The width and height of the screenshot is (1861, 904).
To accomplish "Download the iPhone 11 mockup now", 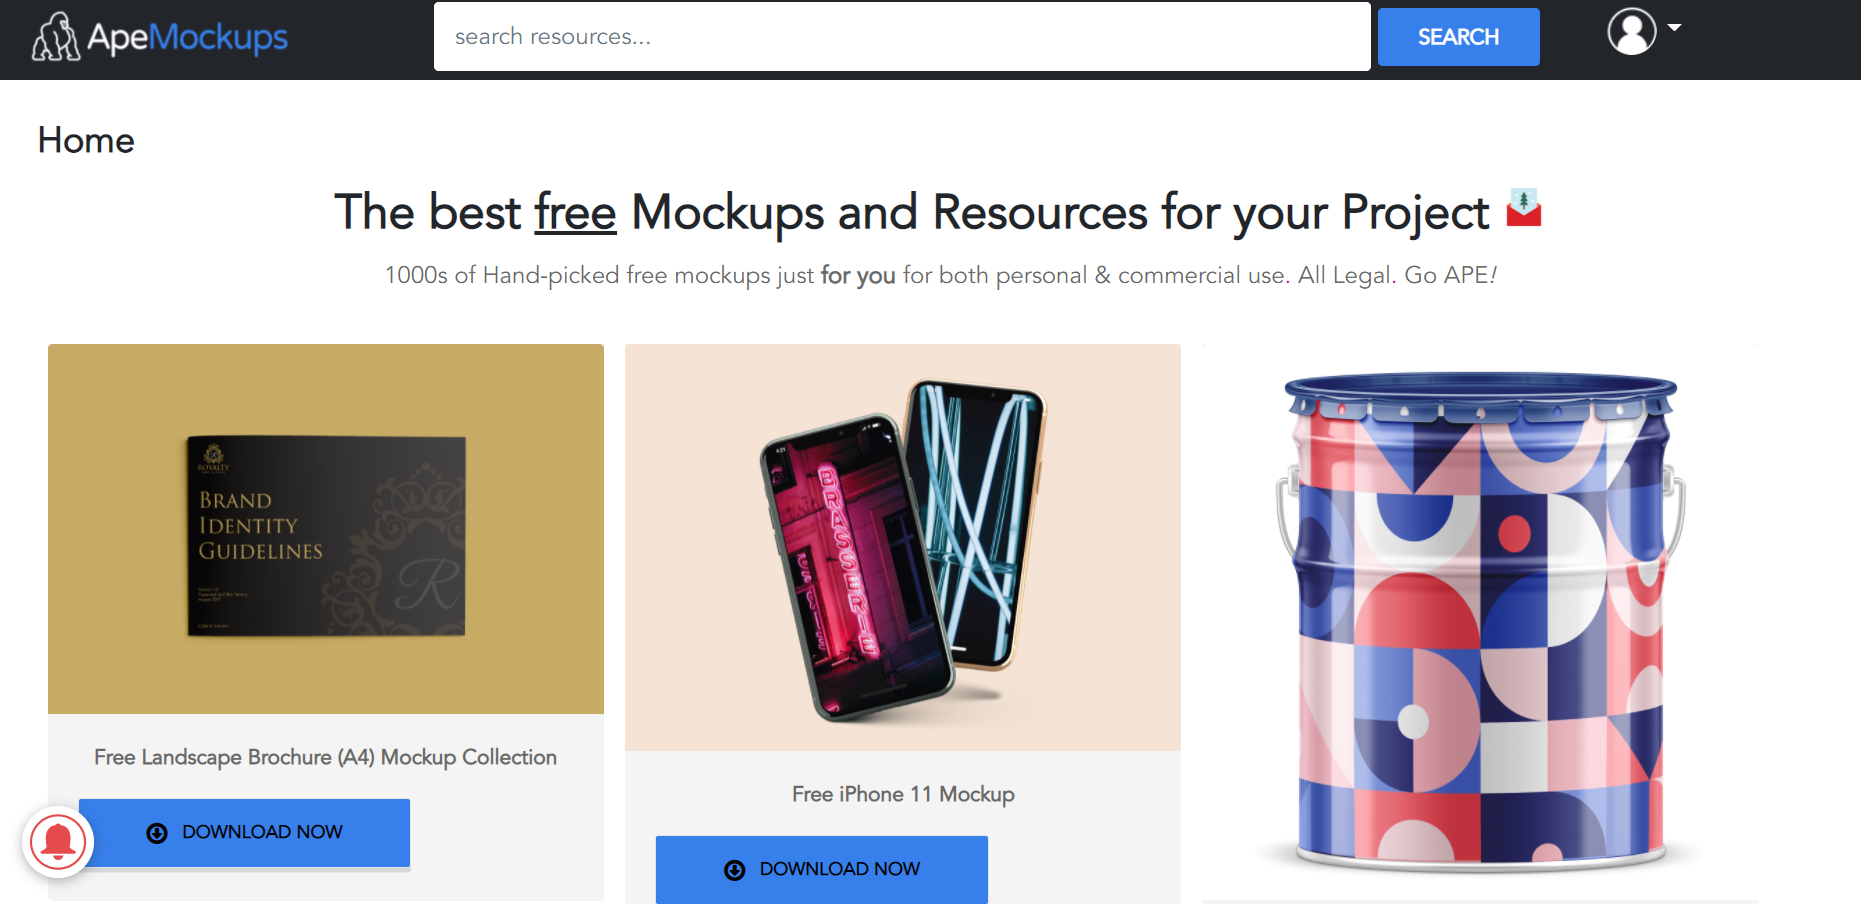I will pos(822,869).
